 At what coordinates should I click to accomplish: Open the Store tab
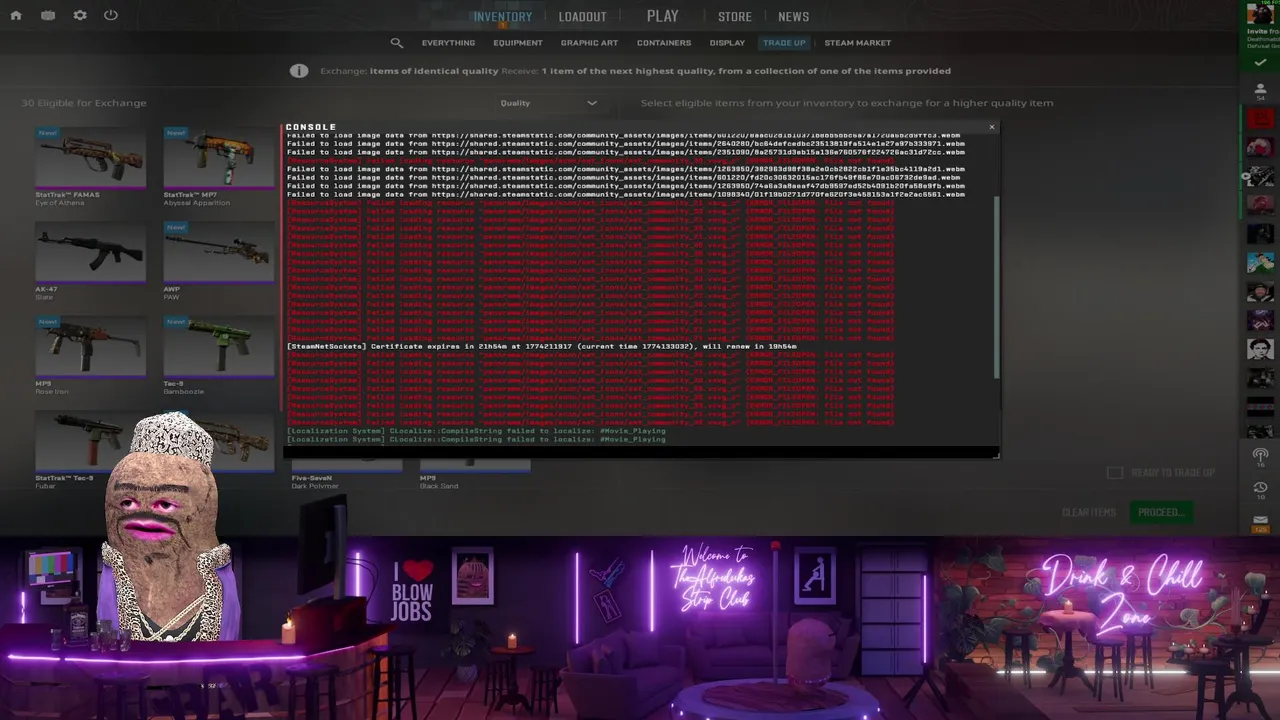(734, 17)
